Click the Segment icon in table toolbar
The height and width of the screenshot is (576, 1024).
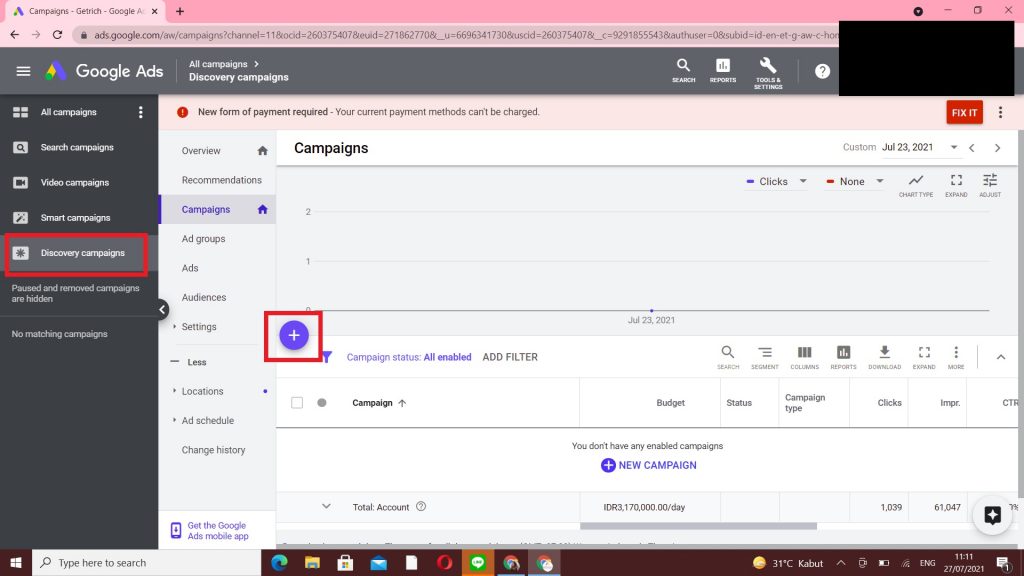(765, 356)
